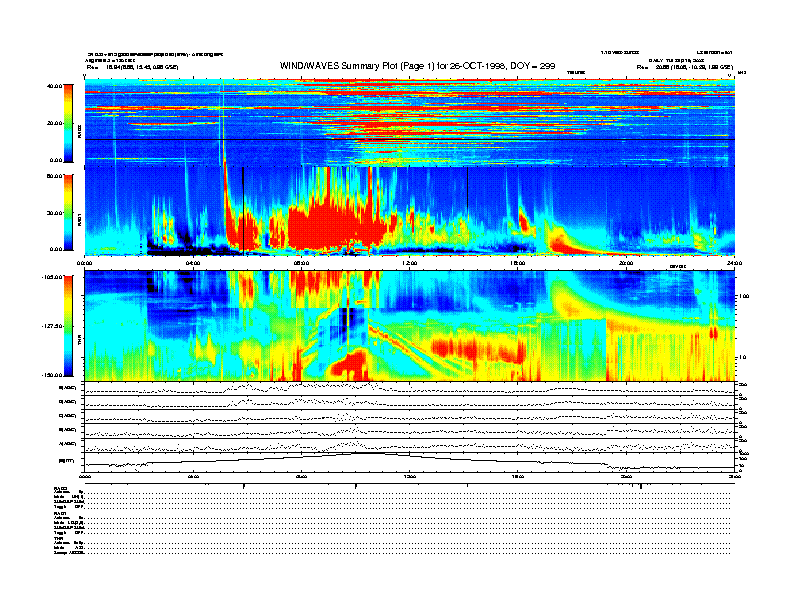Click the 08:00 tick label below RAD1 spectrogram
The image size is (792, 612).
(301, 263)
